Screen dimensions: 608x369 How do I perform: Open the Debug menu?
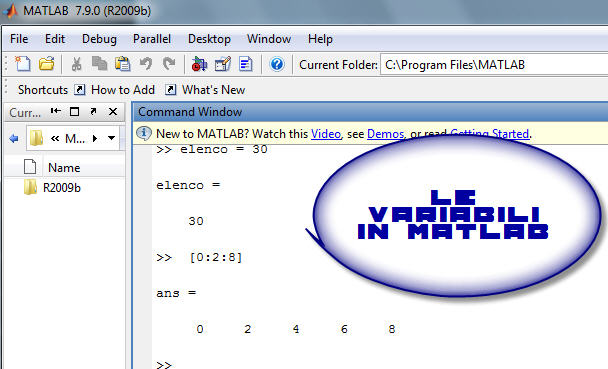click(99, 39)
